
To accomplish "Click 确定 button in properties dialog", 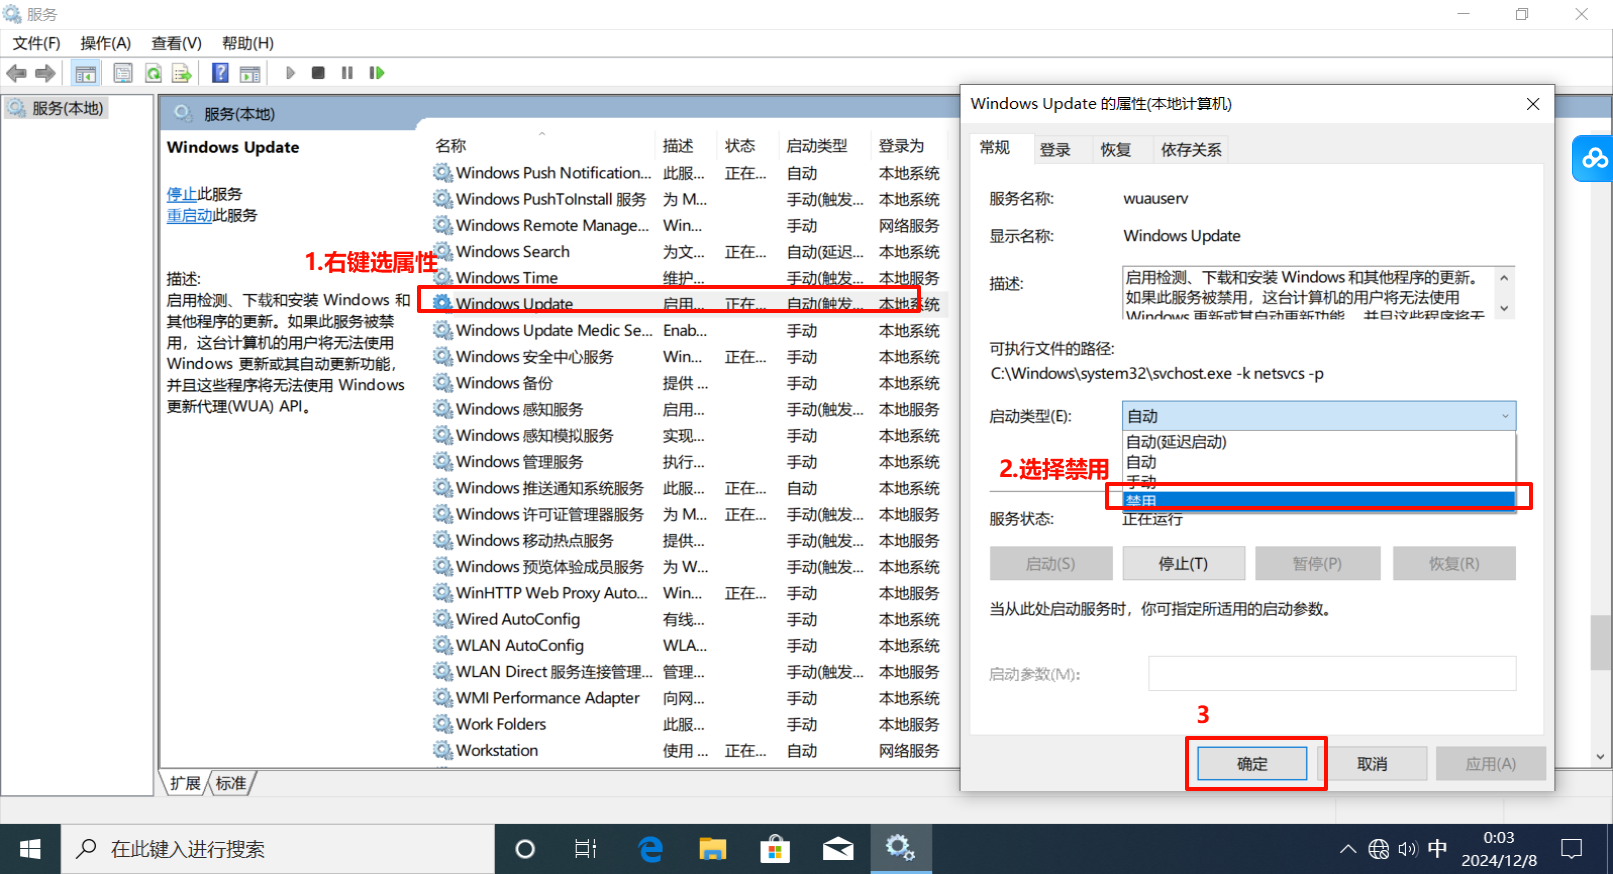I will click(1252, 764).
